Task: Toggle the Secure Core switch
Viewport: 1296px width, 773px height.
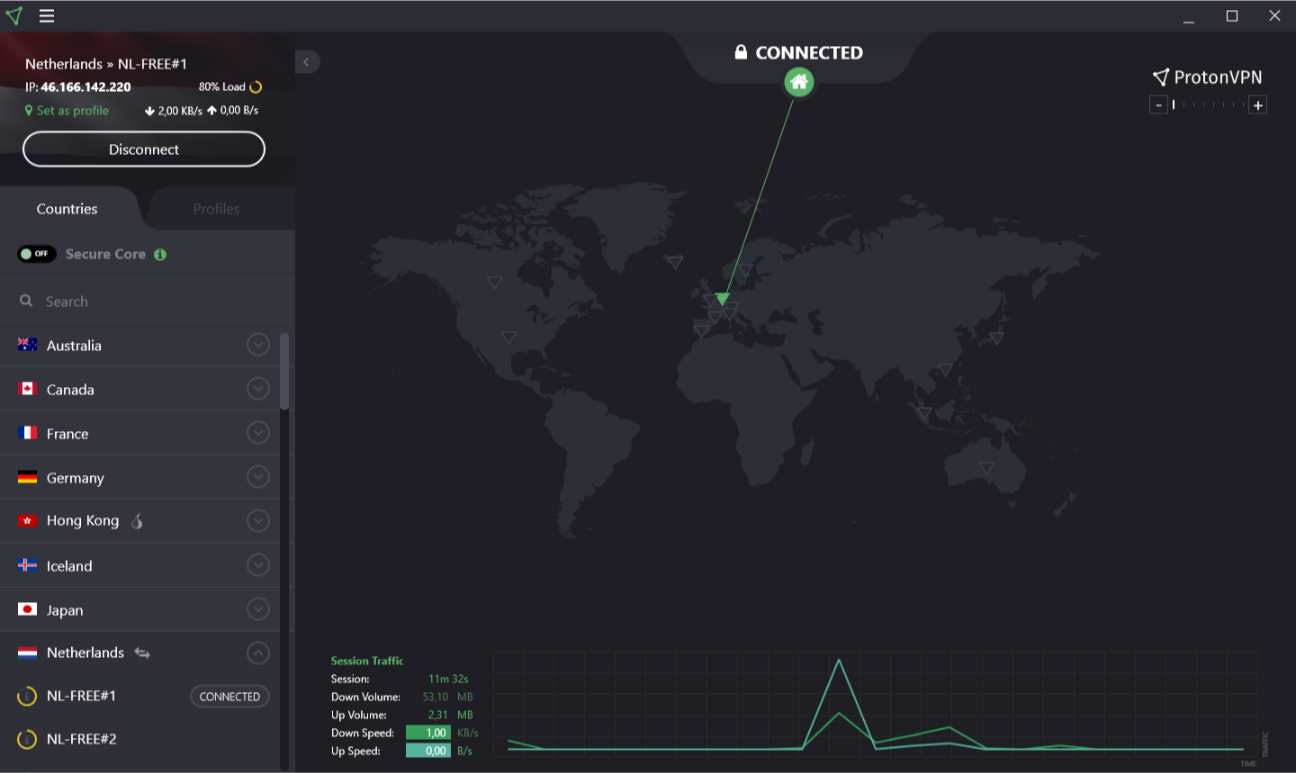Action: (x=37, y=254)
